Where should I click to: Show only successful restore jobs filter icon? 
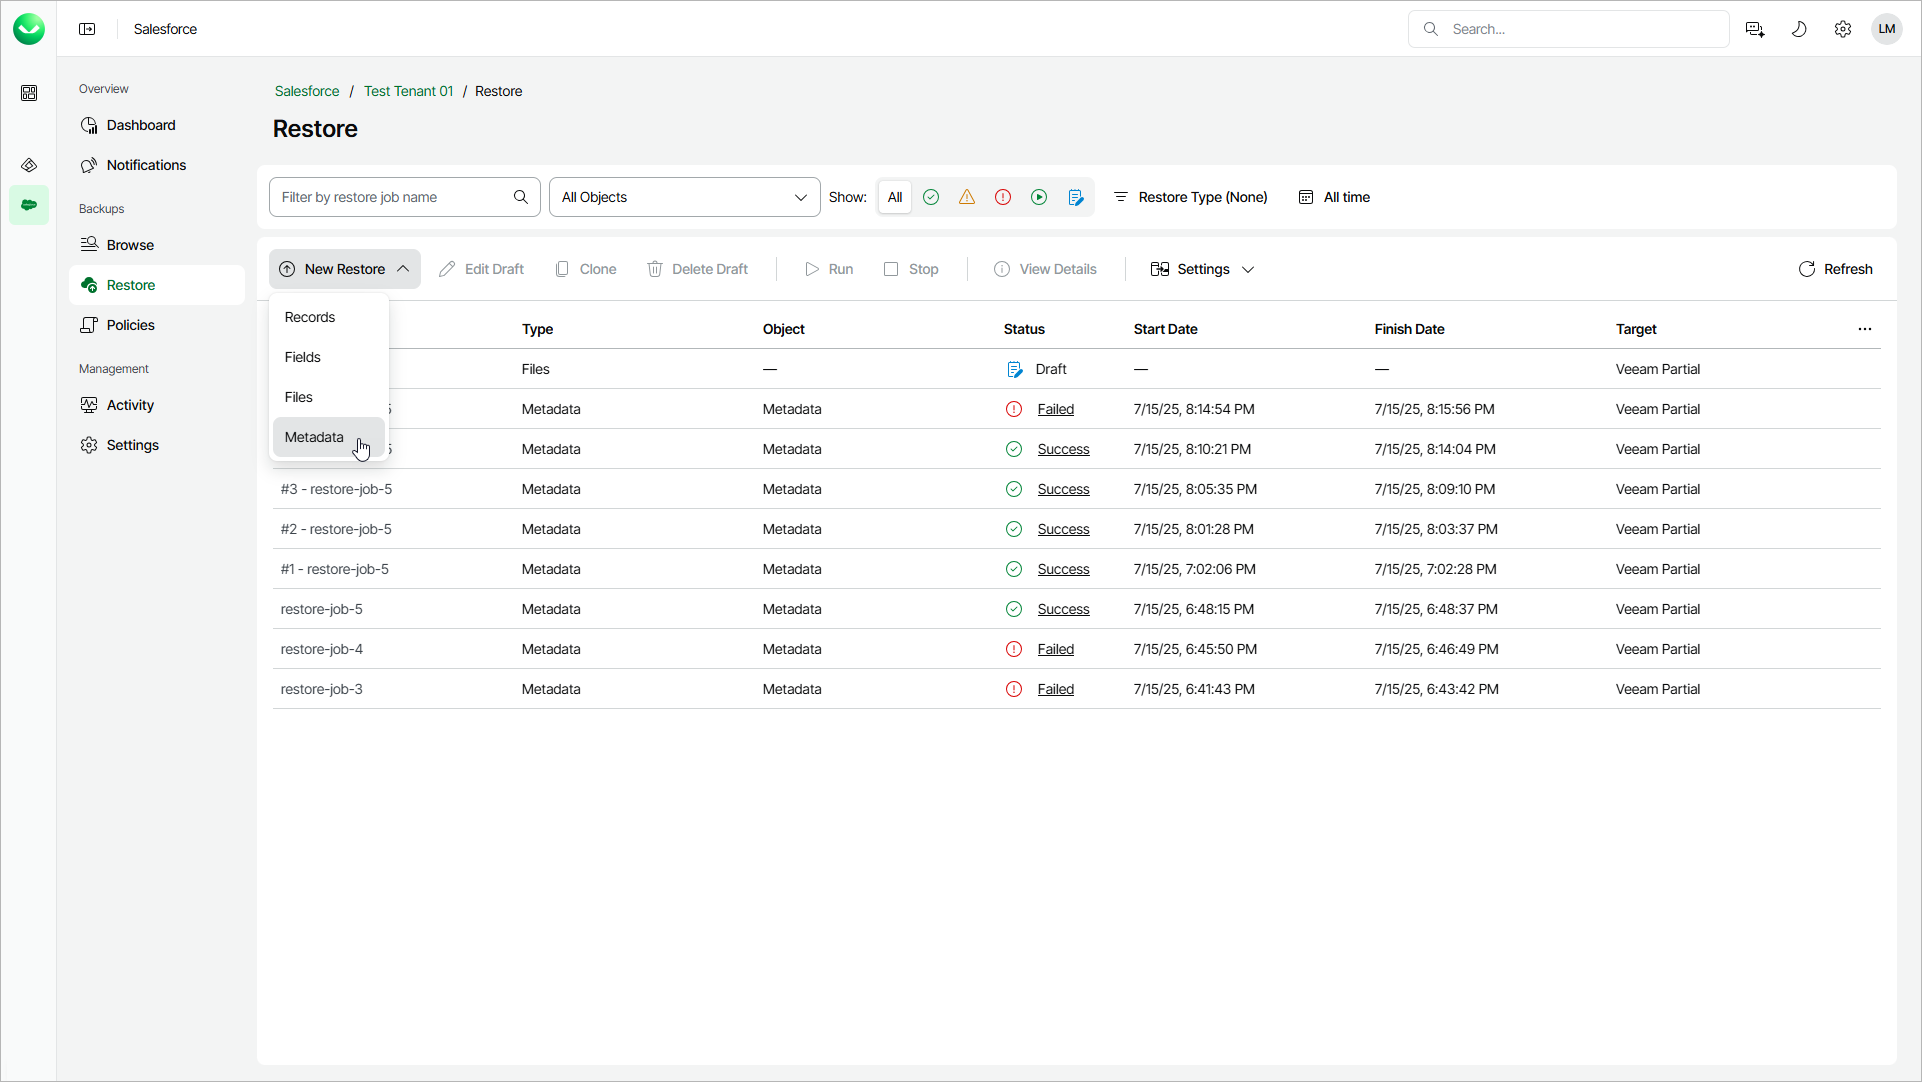click(x=931, y=197)
